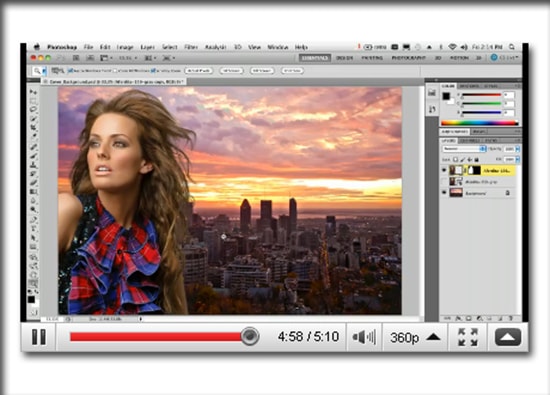
Task: Select the Move tool in Photoshop toolbar
Action: coord(33,92)
